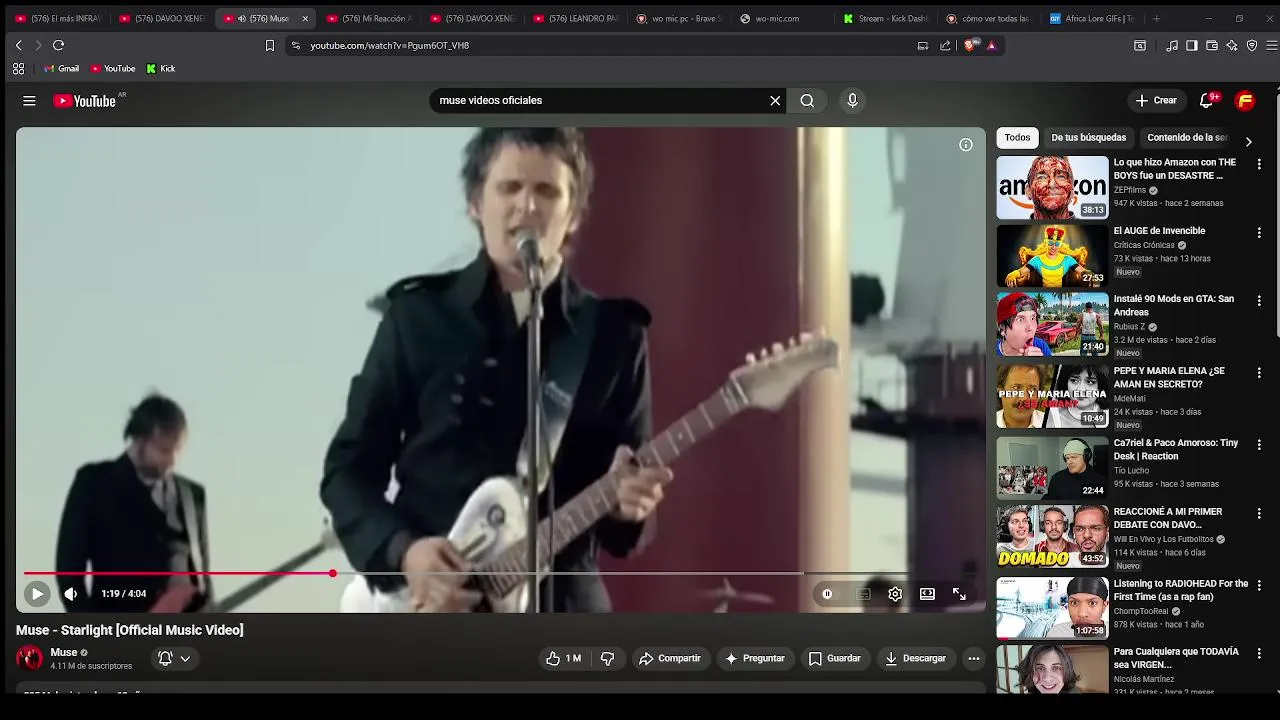Switch to theater mode
Image resolution: width=1280 pixels, height=720 pixels.
[927, 594]
